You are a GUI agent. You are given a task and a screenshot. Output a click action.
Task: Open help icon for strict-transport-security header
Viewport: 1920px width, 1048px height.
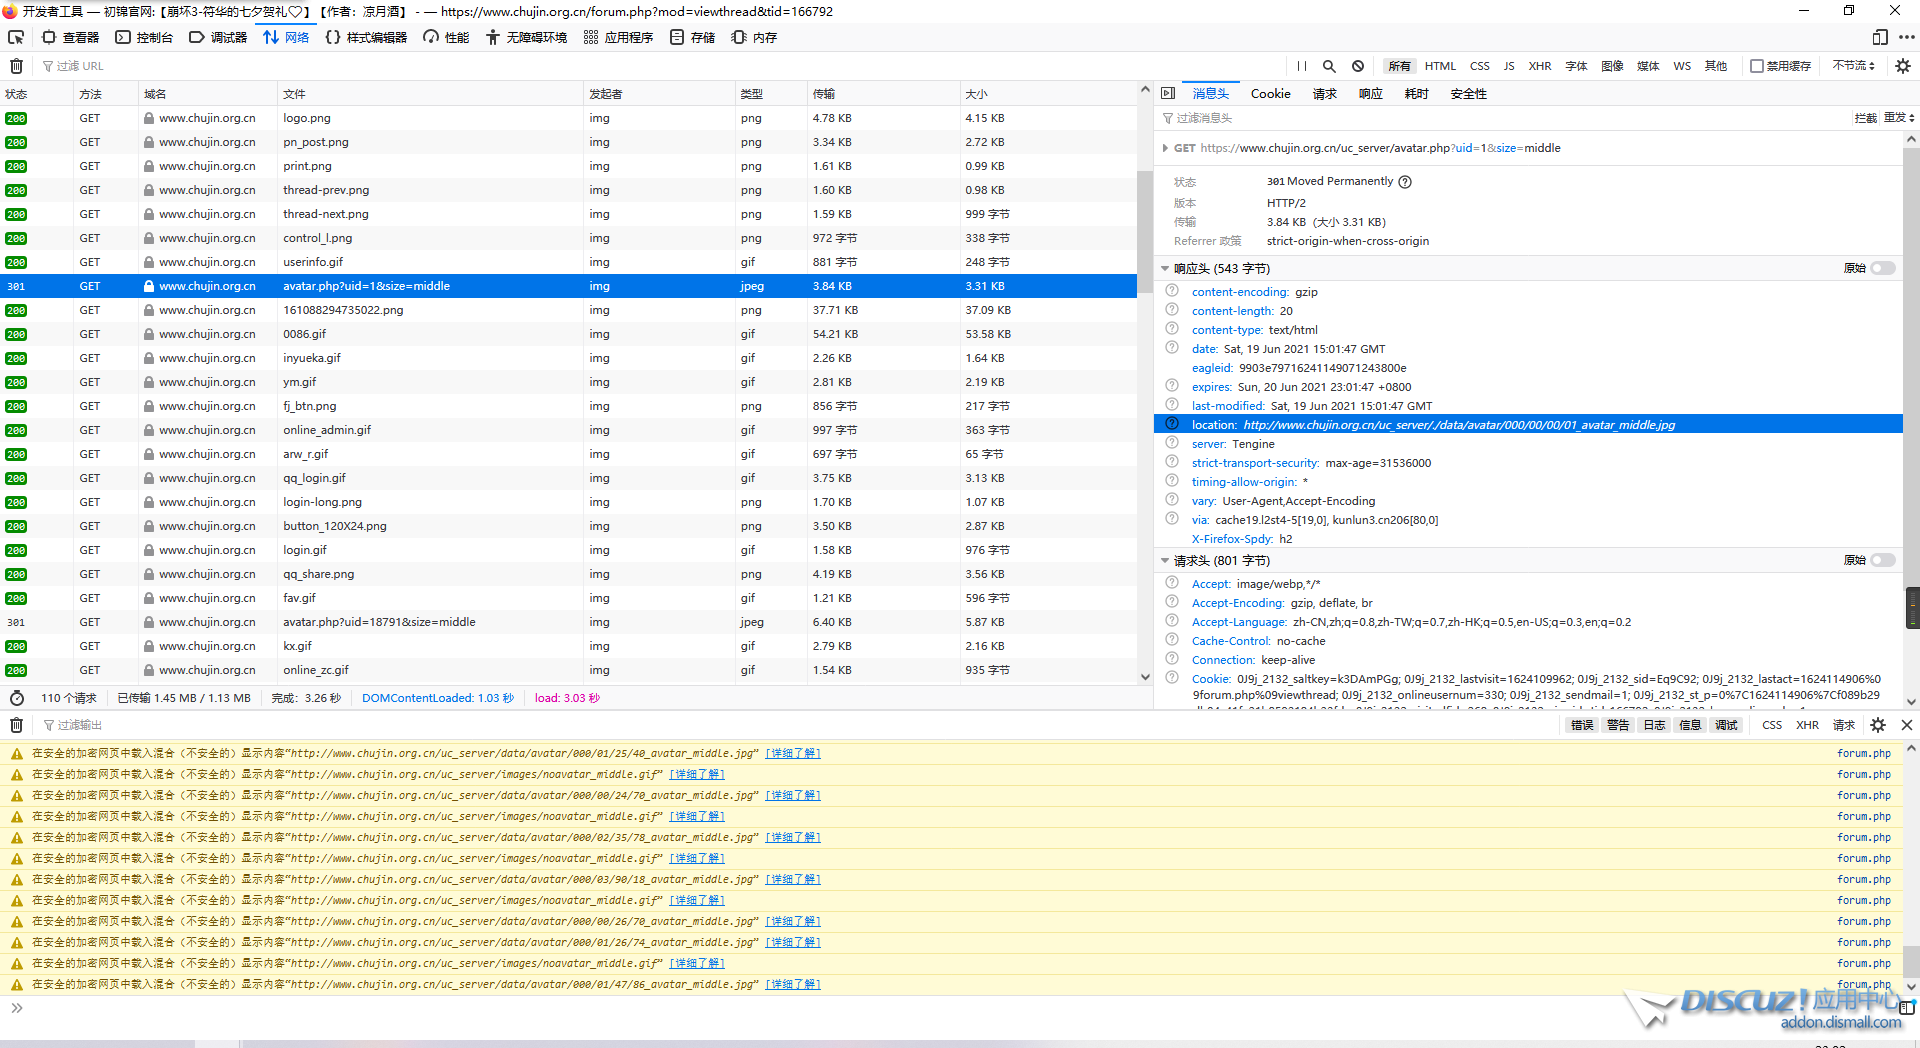(1172, 462)
